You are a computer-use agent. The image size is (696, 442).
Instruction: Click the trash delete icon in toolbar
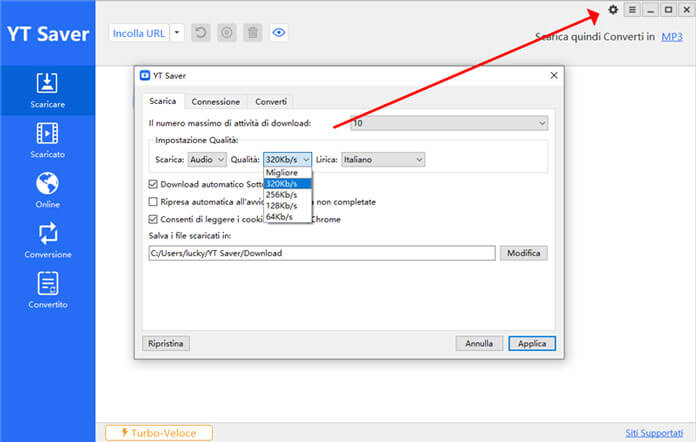(x=253, y=33)
